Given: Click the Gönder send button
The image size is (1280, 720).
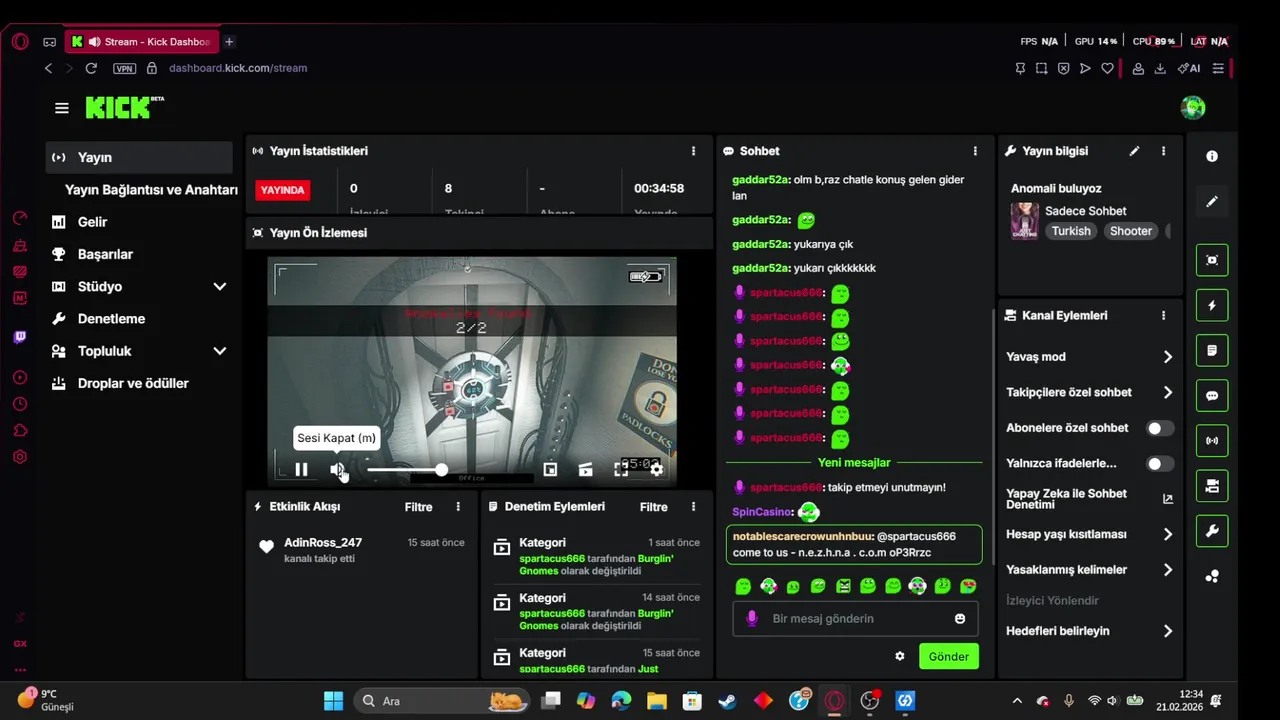Looking at the screenshot, I should click(x=948, y=657).
